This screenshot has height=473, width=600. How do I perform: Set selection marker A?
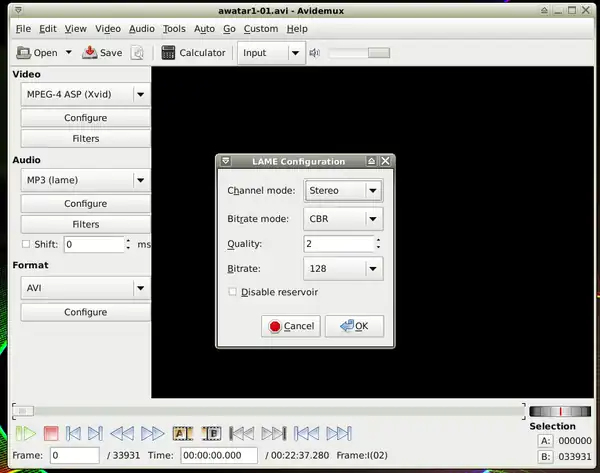(182, 433)
